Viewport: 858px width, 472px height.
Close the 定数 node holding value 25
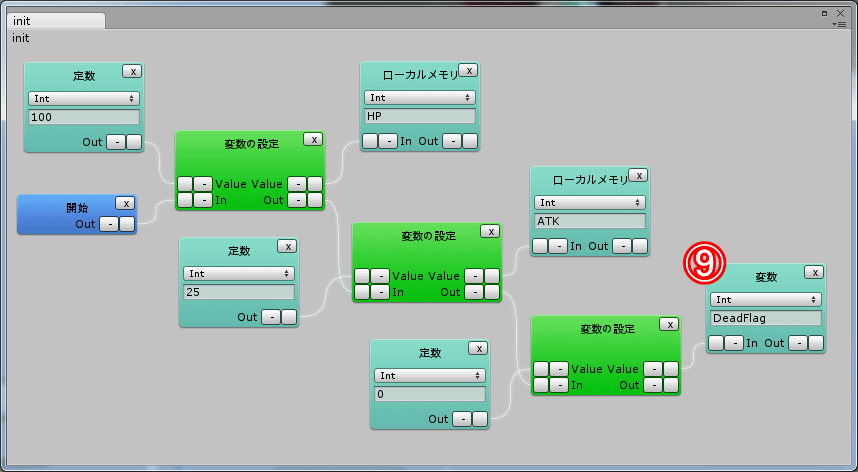point(287,246)
